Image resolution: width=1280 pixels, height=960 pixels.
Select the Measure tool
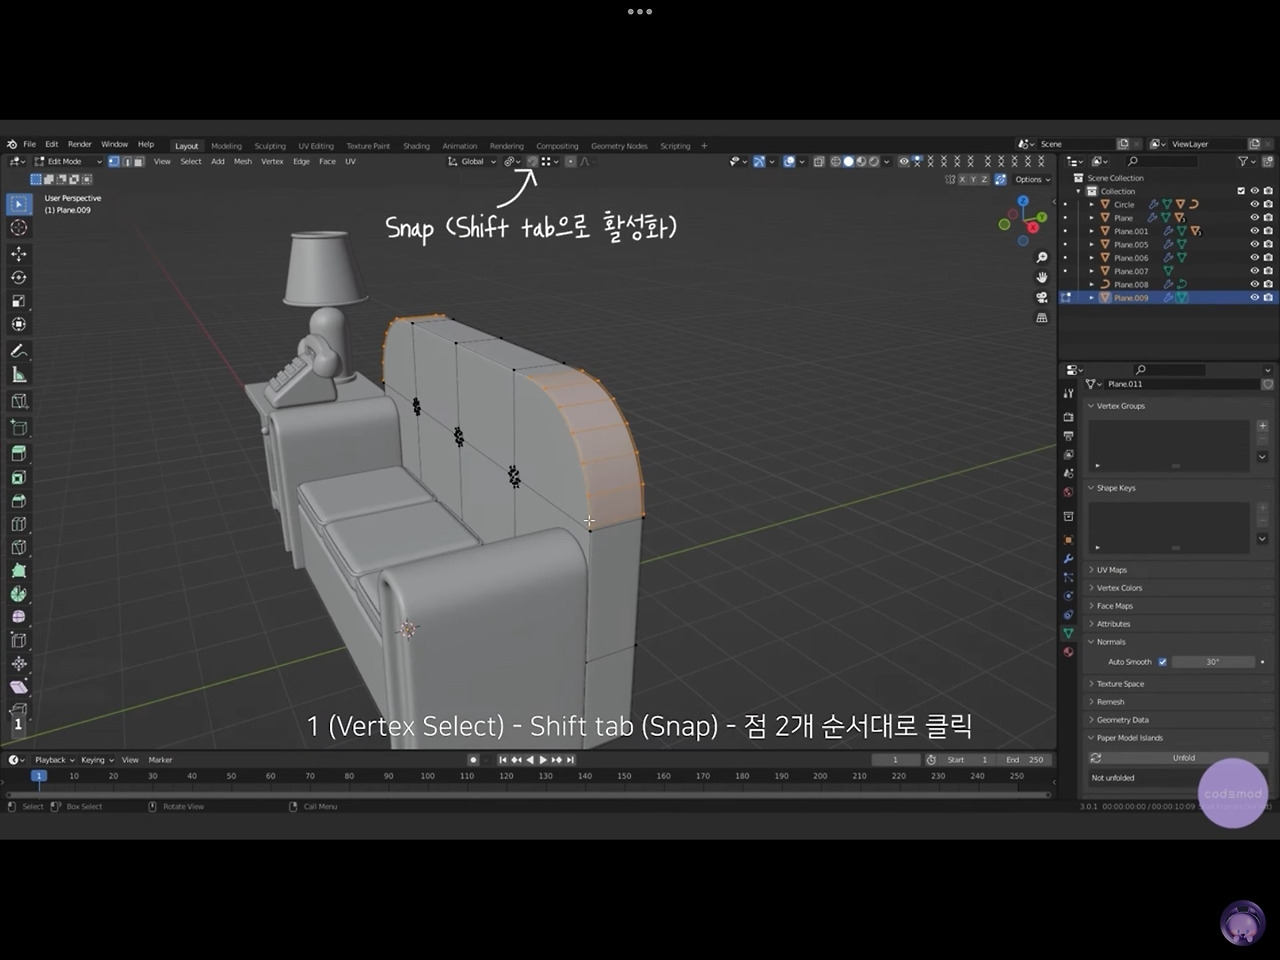point(19,375)
